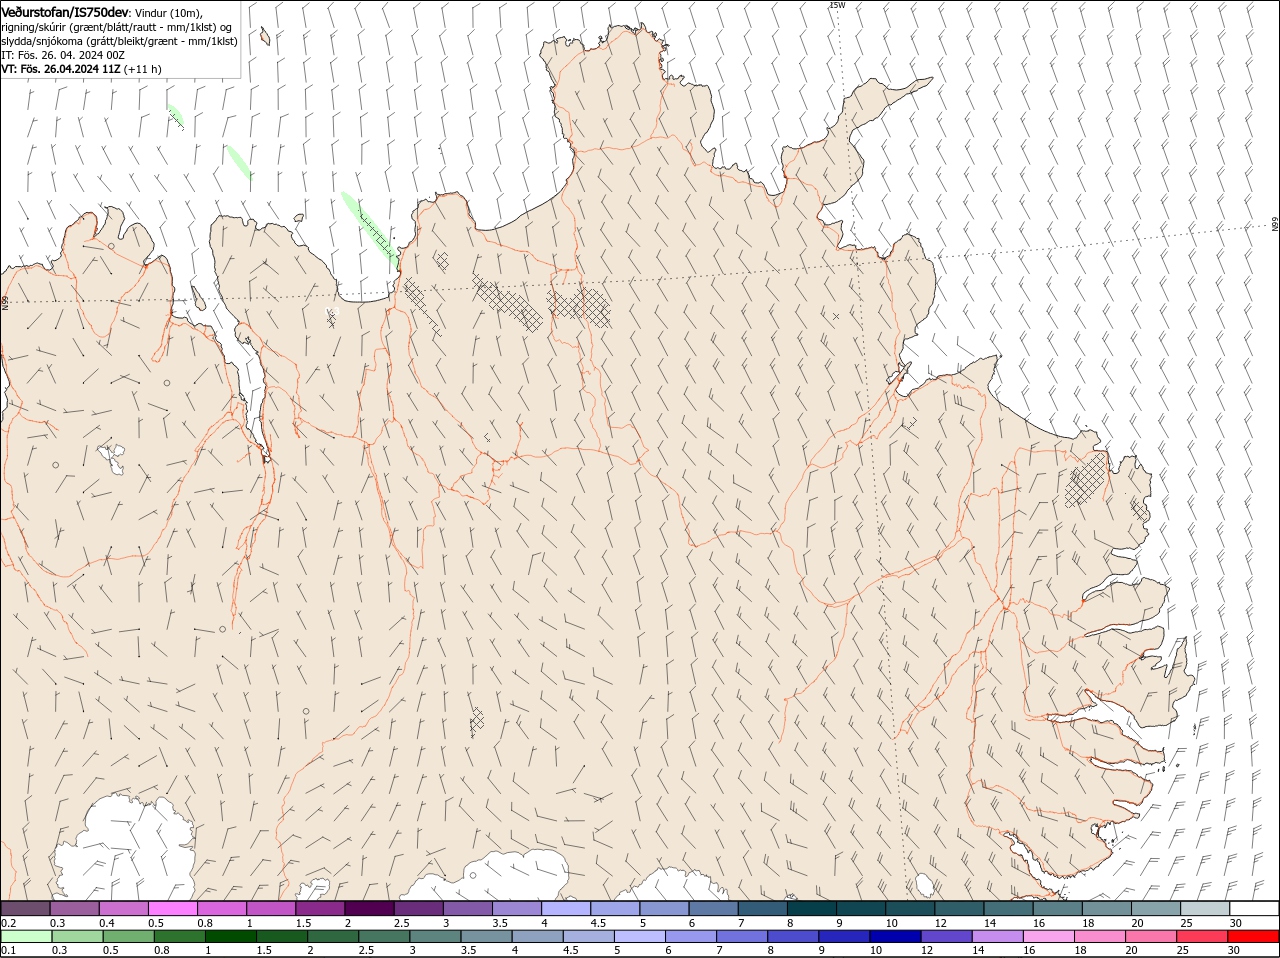This screenshot has width=1280, height=958.
Task: Click the 'IT: Fös. 26. 04. 2024 00Z' line
Action: coord(63,55)
